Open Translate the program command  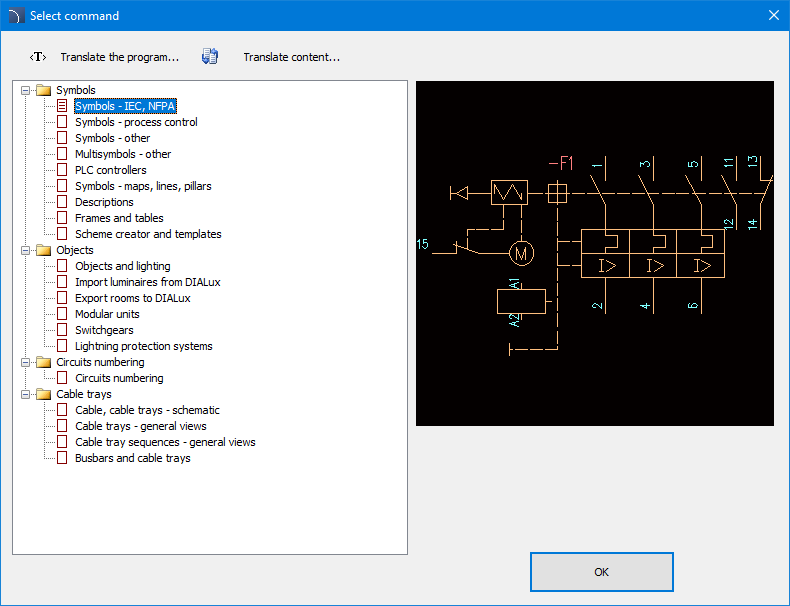pyautogui.click(x=119, y=57)
